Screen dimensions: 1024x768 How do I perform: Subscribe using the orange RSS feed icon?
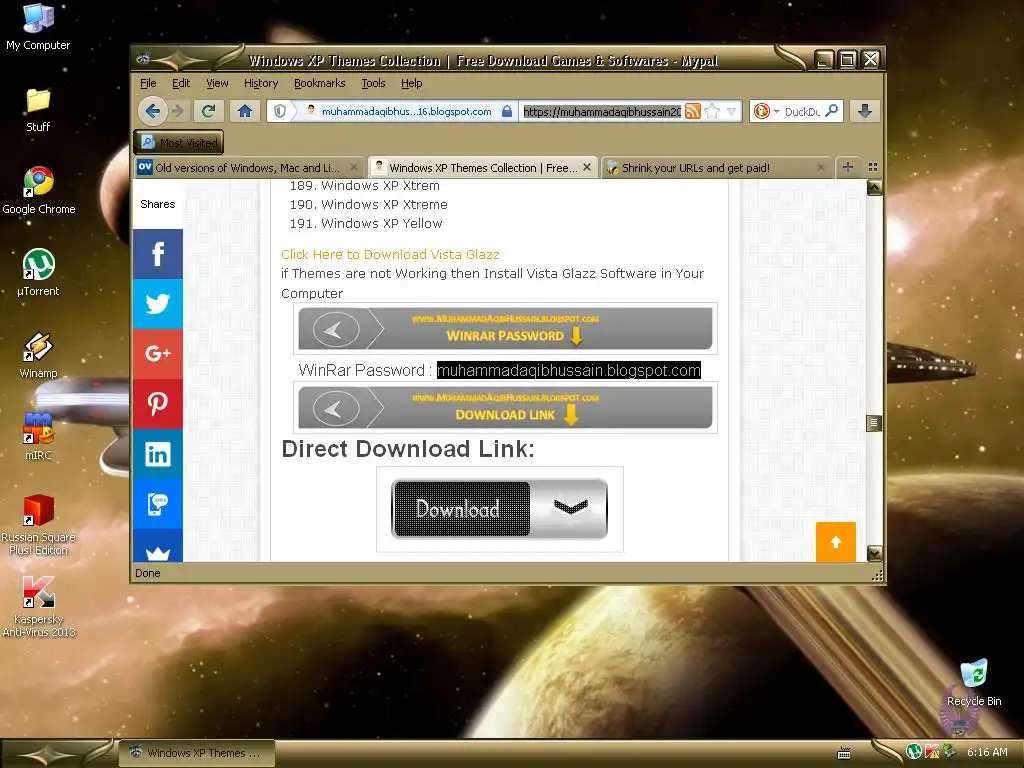click(693, 111)
